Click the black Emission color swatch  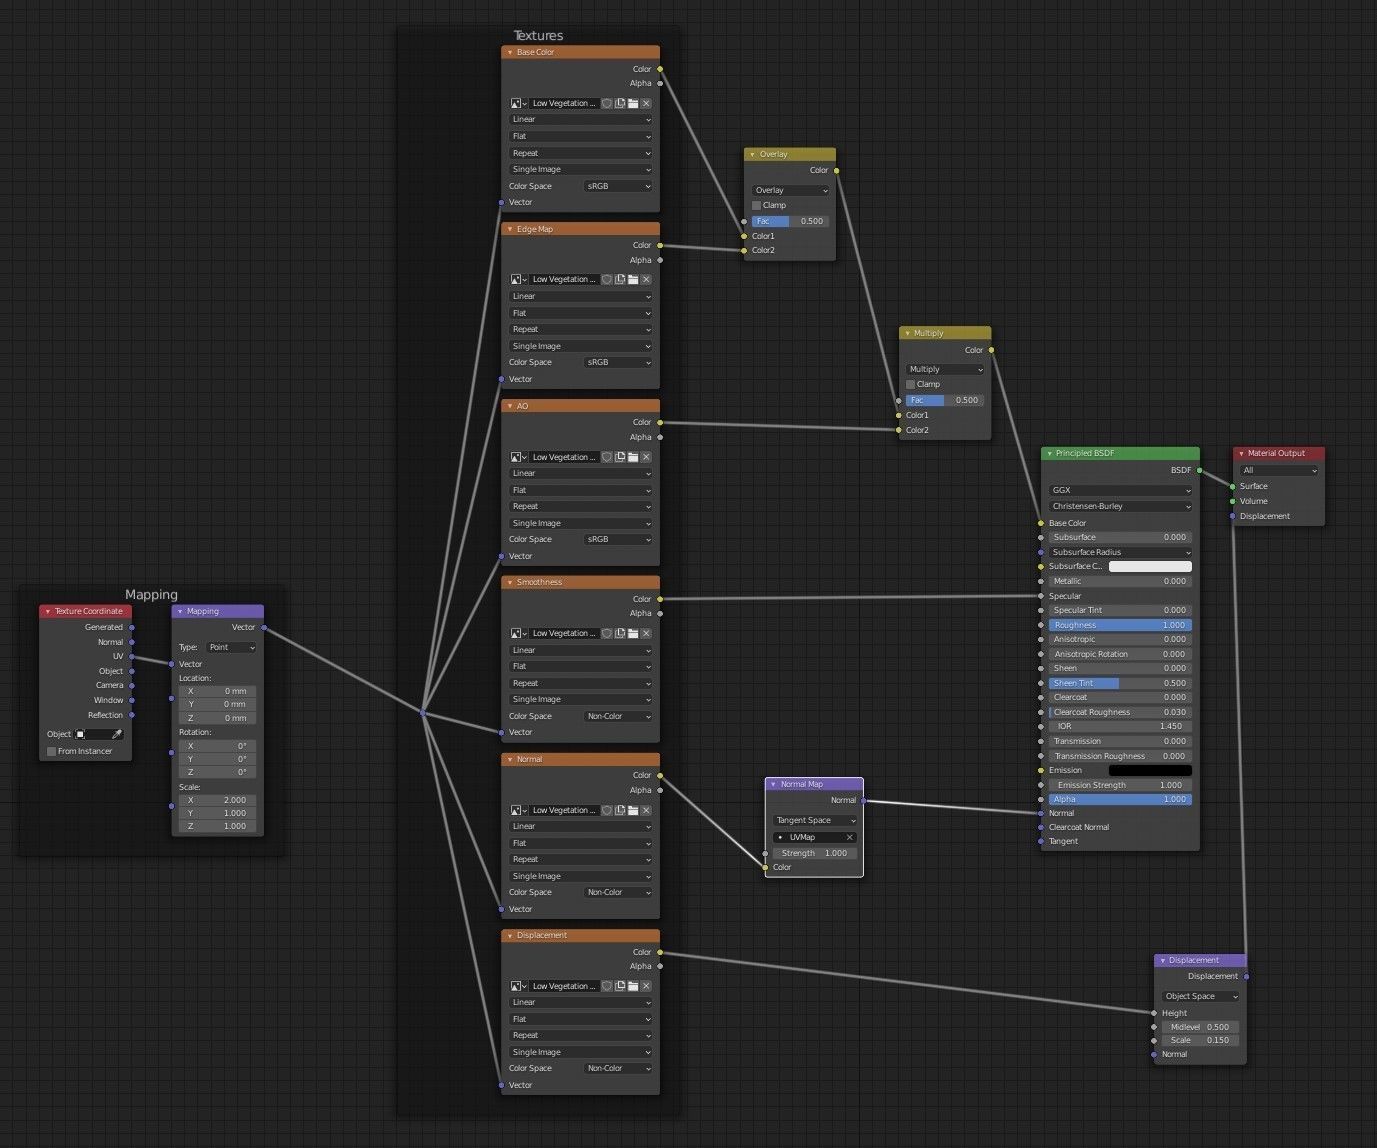coord(1150,770)
